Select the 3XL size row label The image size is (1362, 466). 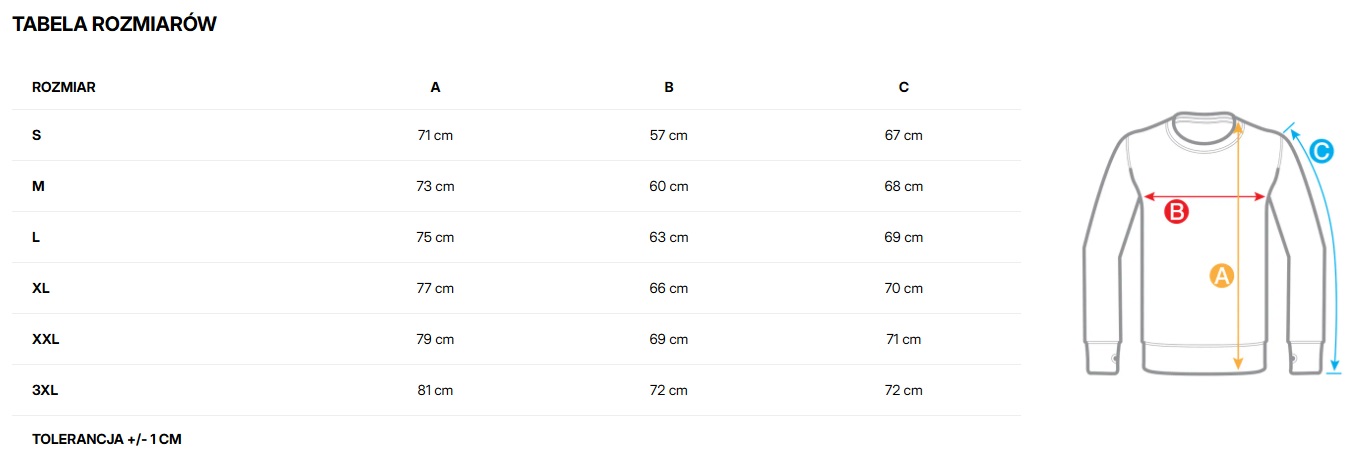[x=45, y=390]
